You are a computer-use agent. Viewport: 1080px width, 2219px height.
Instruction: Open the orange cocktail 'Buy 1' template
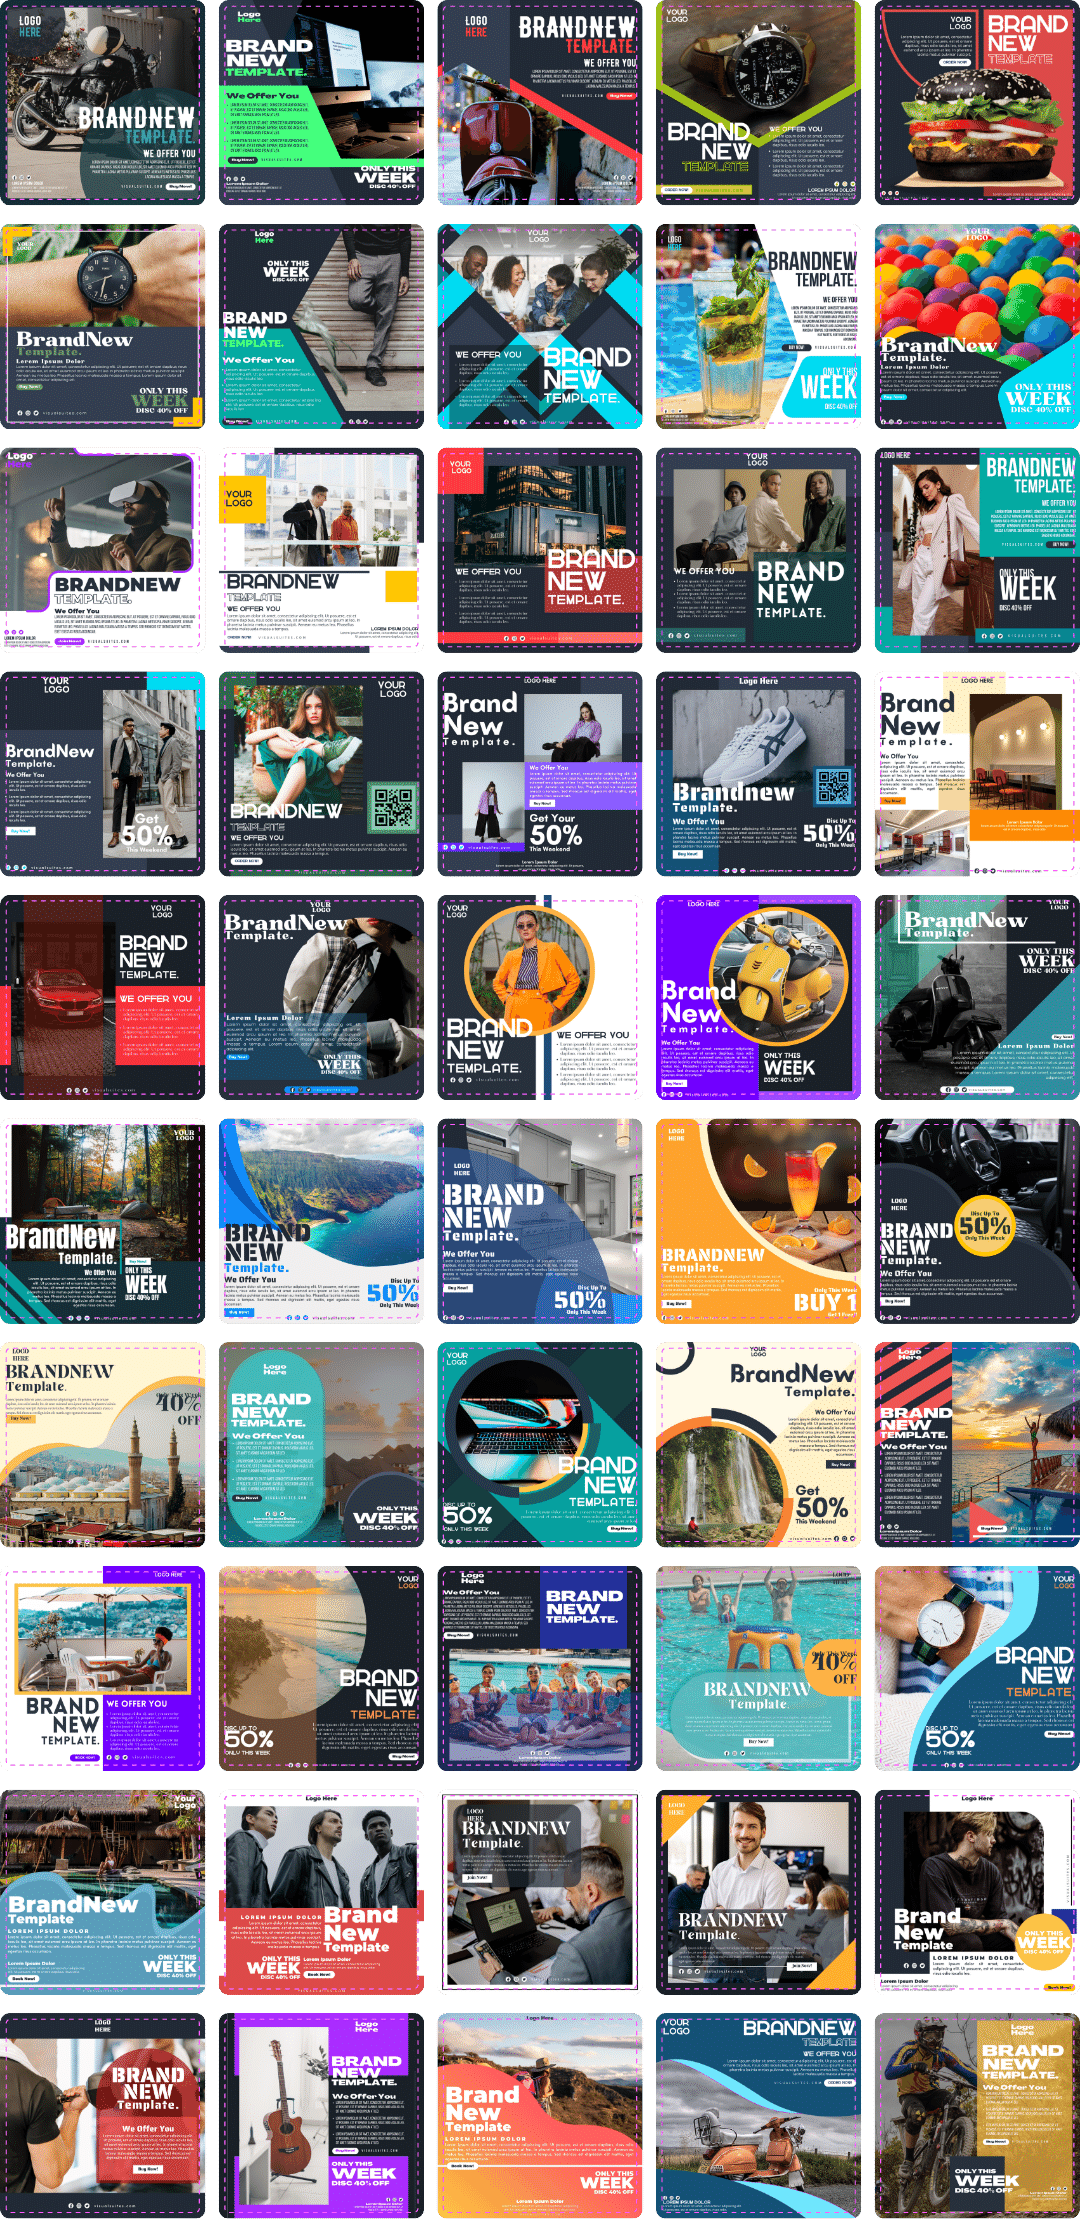click(x=758, y=1221)
